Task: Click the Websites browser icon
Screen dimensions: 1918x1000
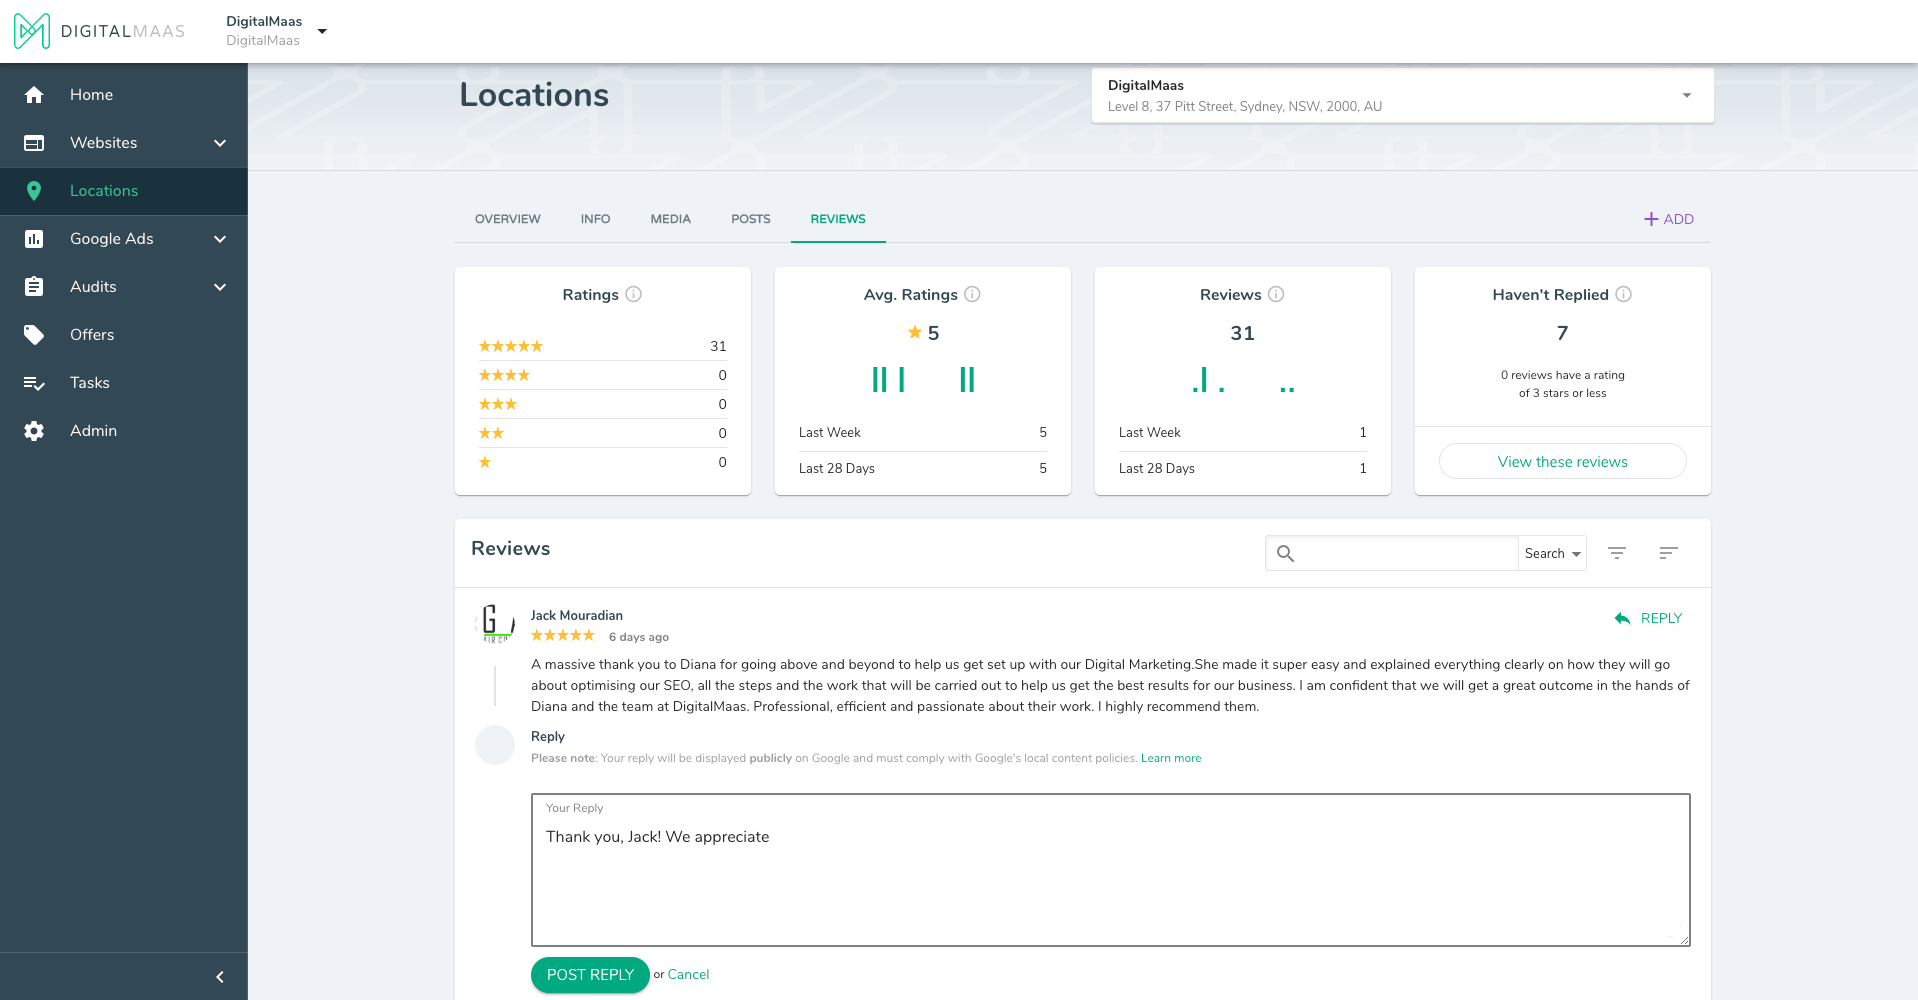Action: point(34,143)
